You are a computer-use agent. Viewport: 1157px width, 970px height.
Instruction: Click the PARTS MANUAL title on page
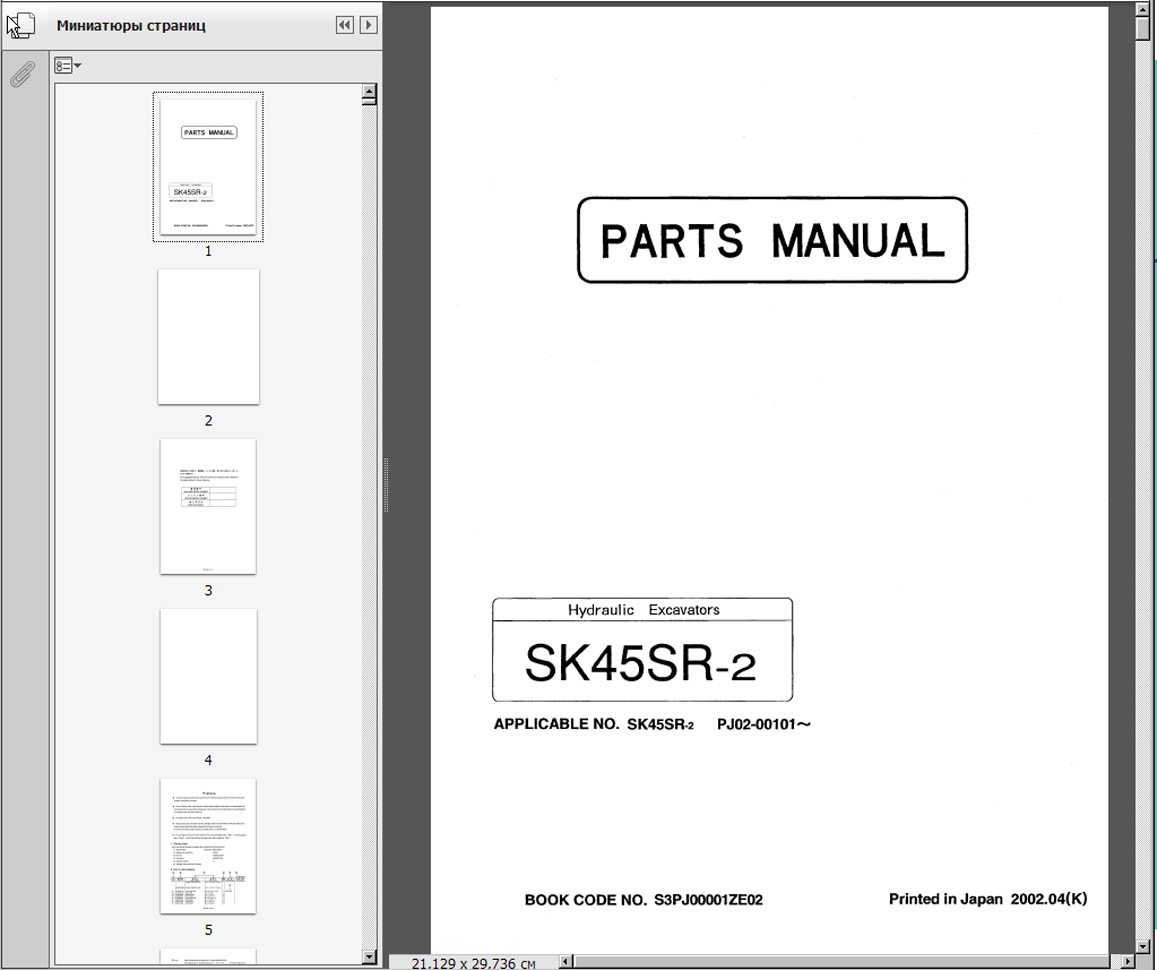[772, 240]
